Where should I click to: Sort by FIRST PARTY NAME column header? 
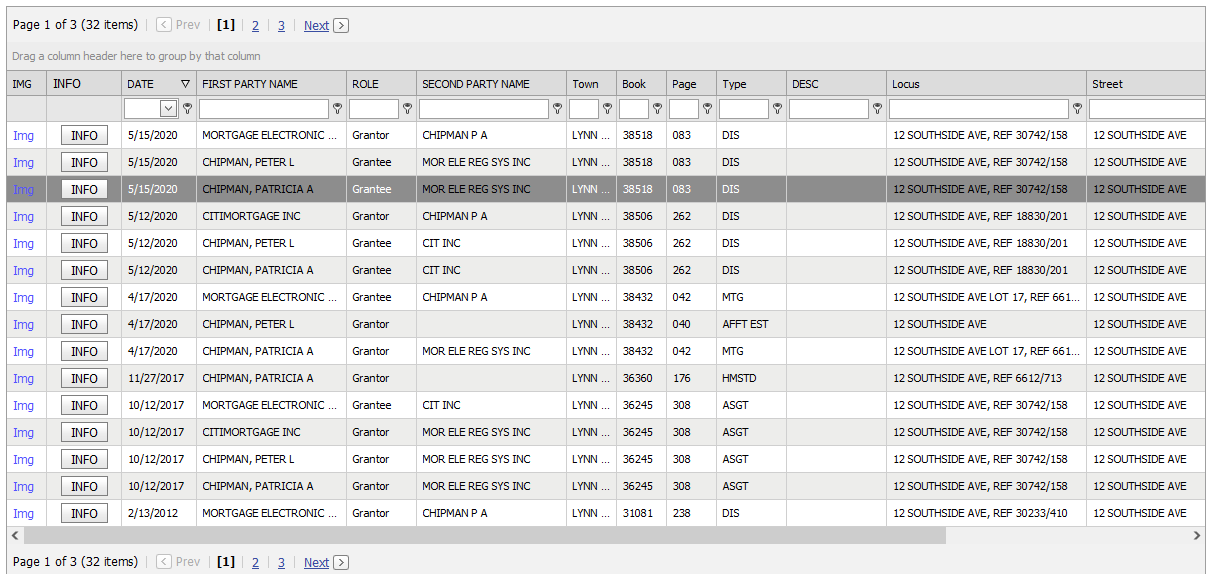(271, 84)
